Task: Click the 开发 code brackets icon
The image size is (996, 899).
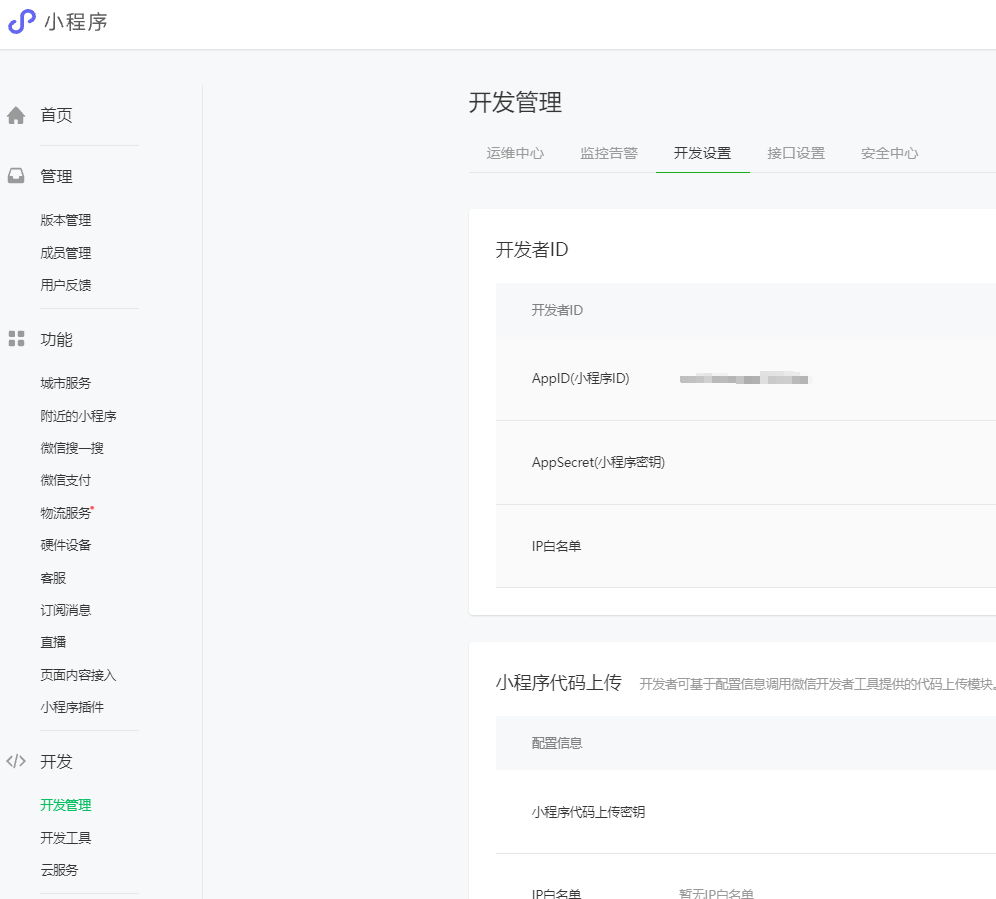Action: pyautogui.click(x=16, y=761)
